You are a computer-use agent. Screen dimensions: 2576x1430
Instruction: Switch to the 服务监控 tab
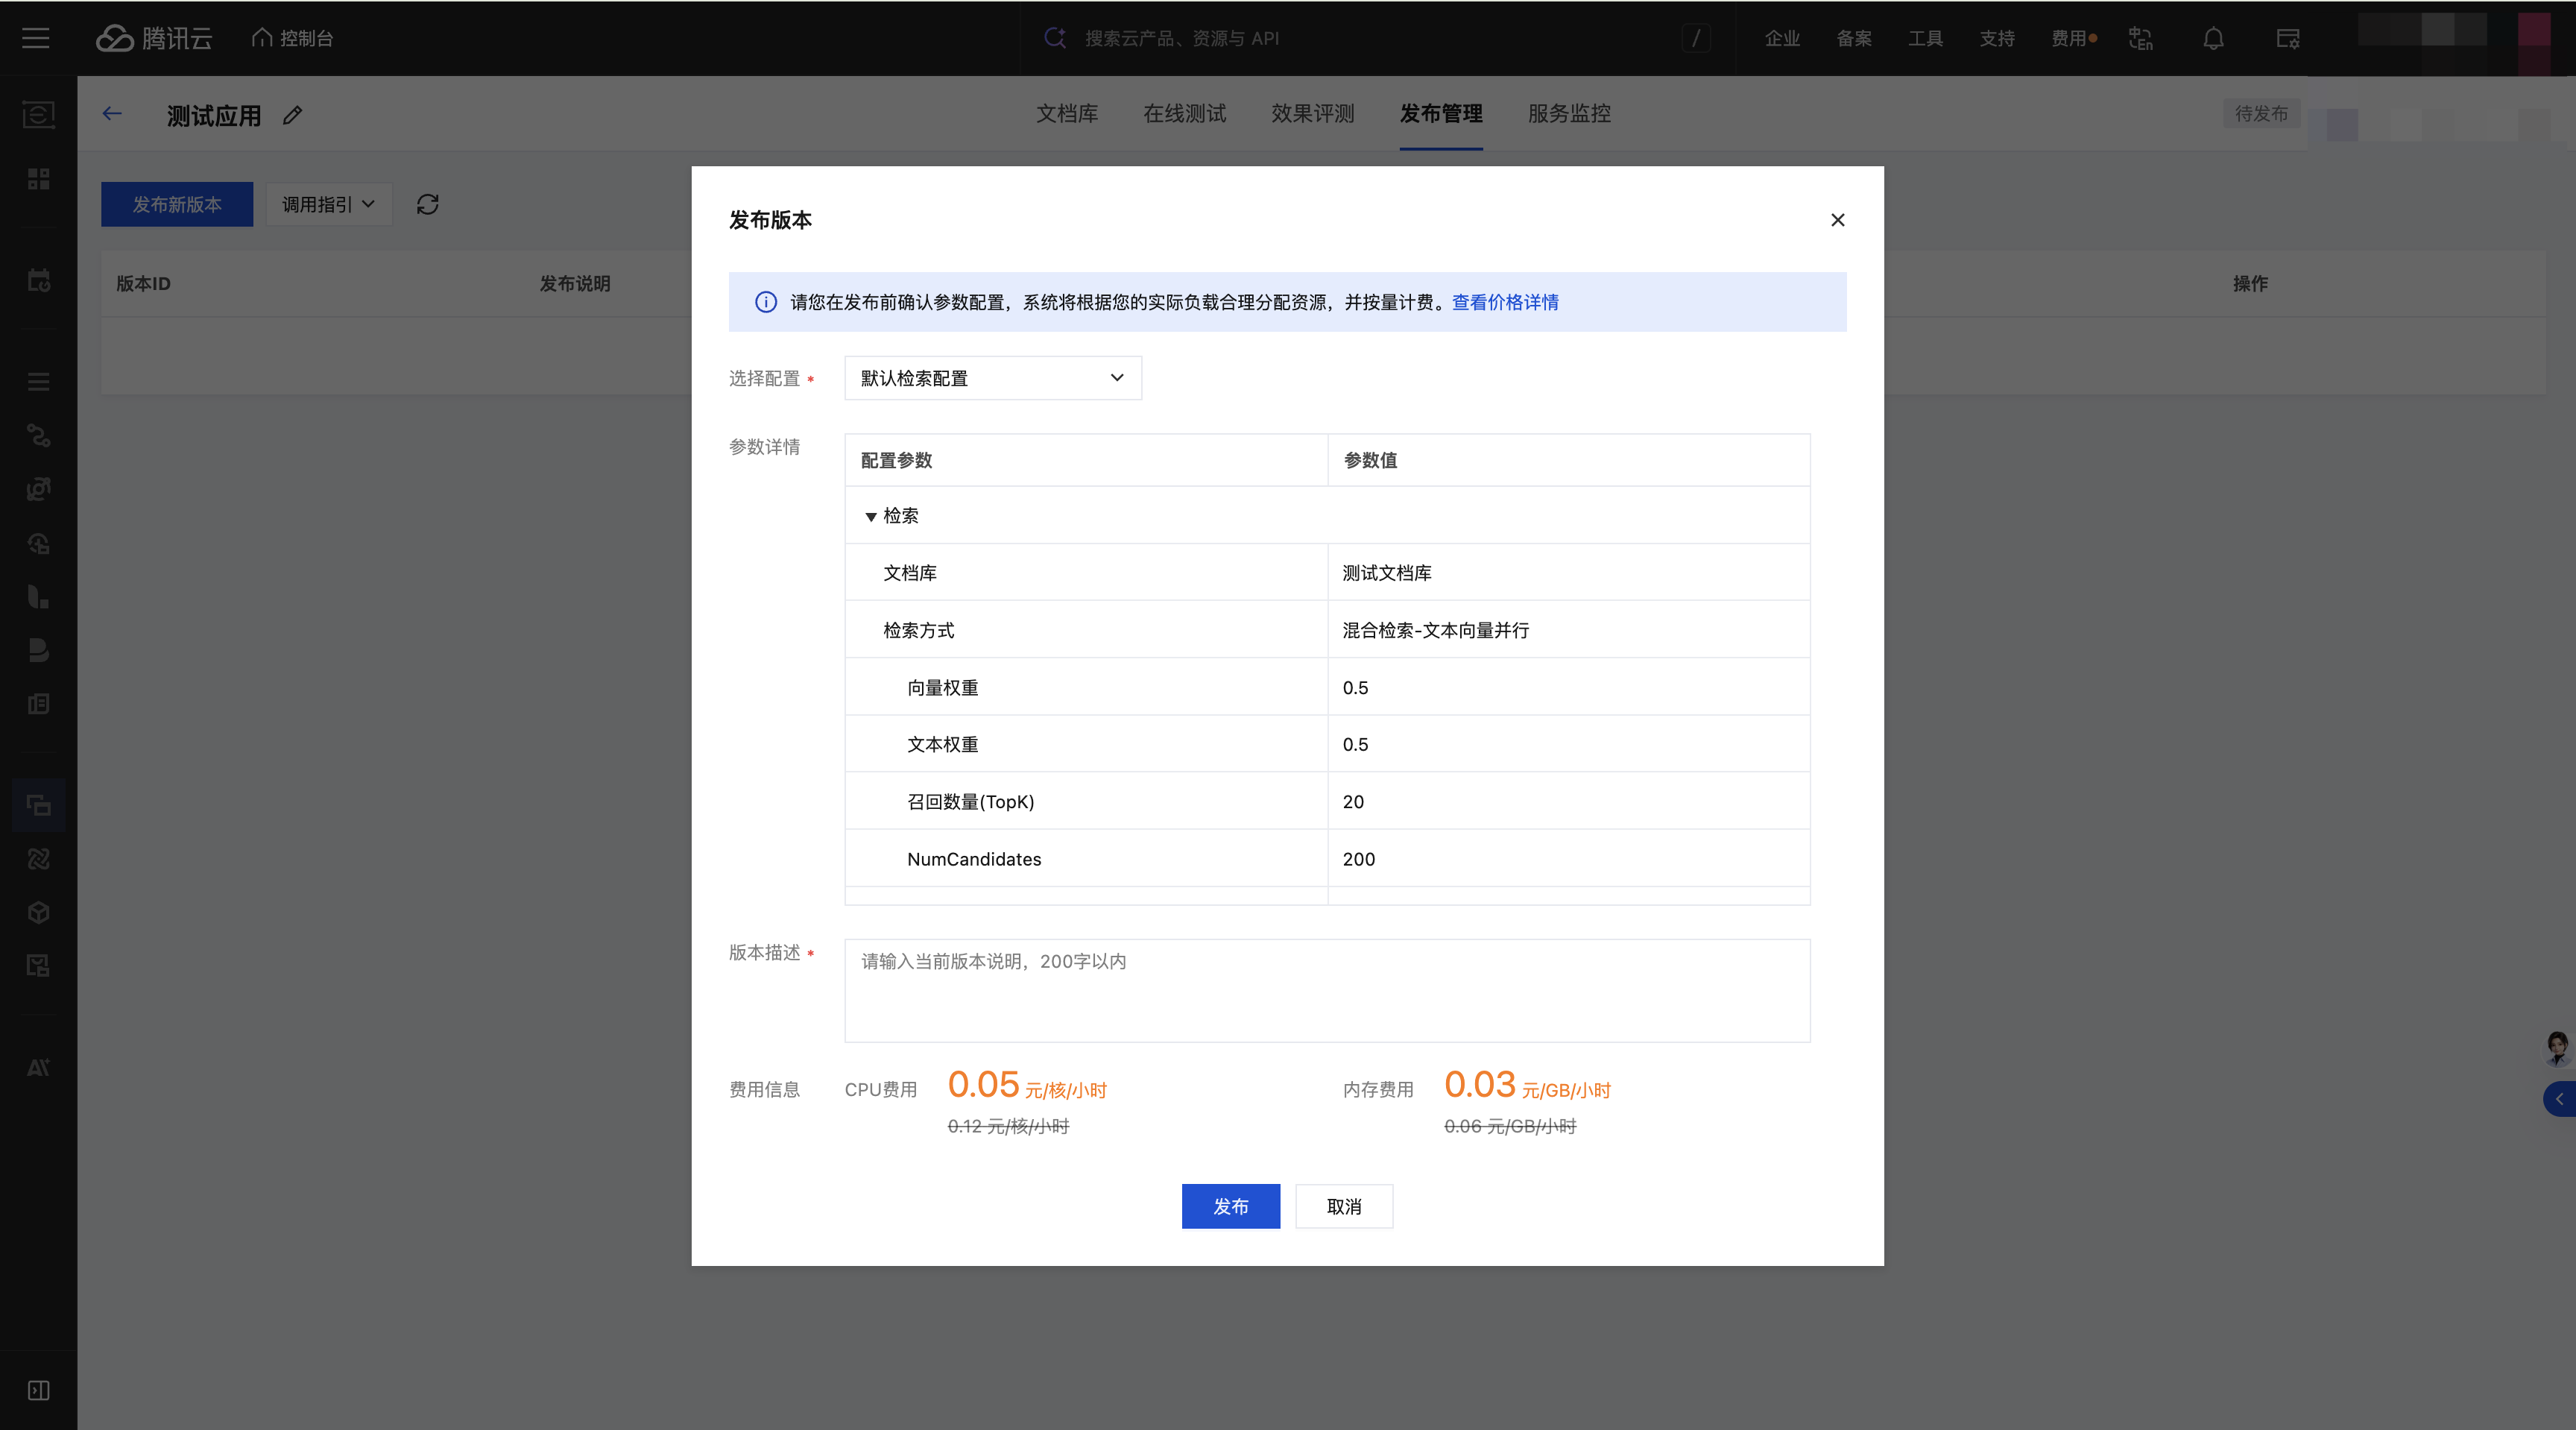coord(1569,114)
